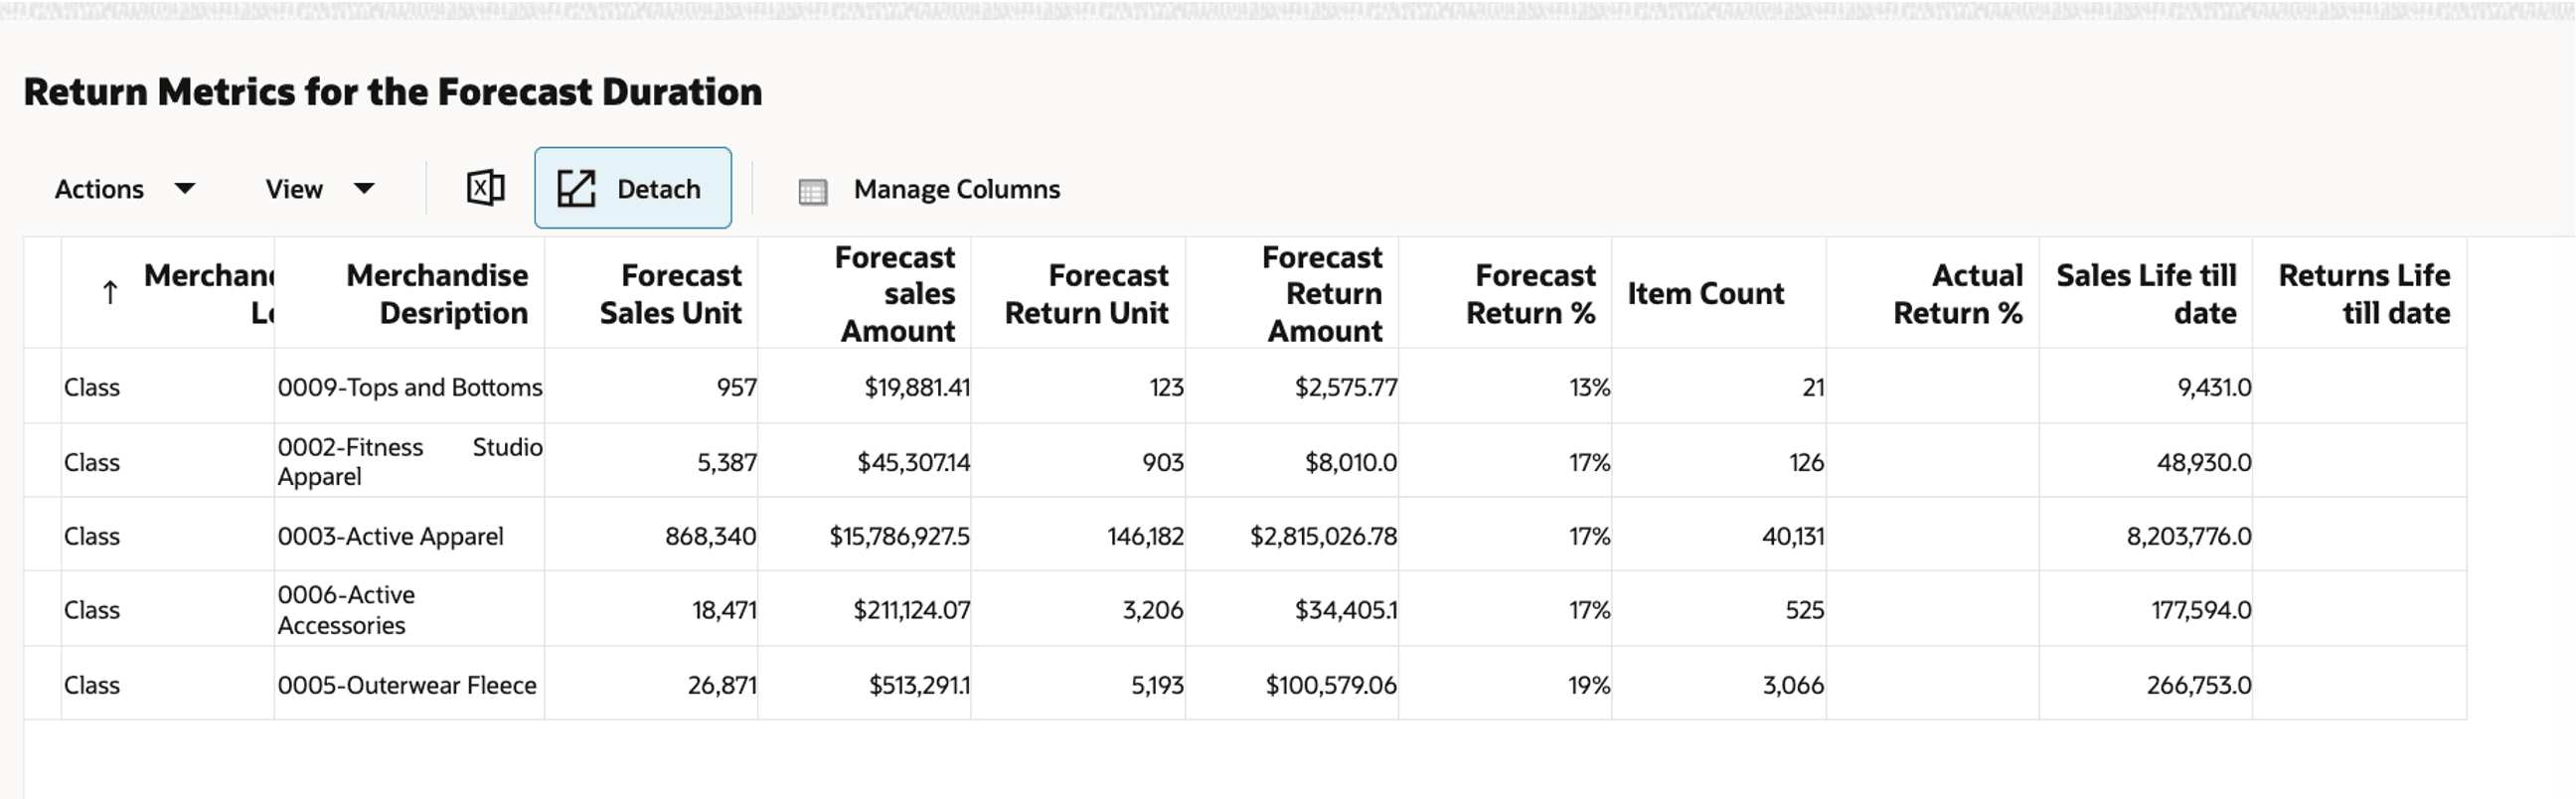Click the Actions dropdown arrow
The width and height of the screenshot is (2576, 799).
[x=184, y=188]
